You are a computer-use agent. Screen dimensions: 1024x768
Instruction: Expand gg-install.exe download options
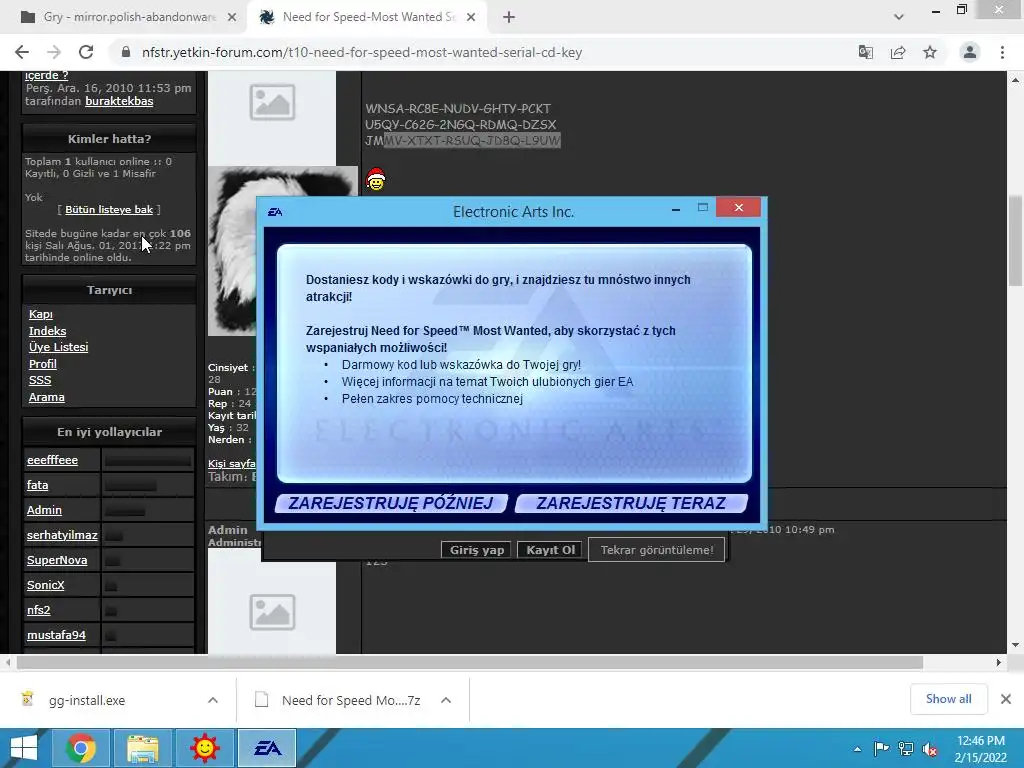(213, 700)
